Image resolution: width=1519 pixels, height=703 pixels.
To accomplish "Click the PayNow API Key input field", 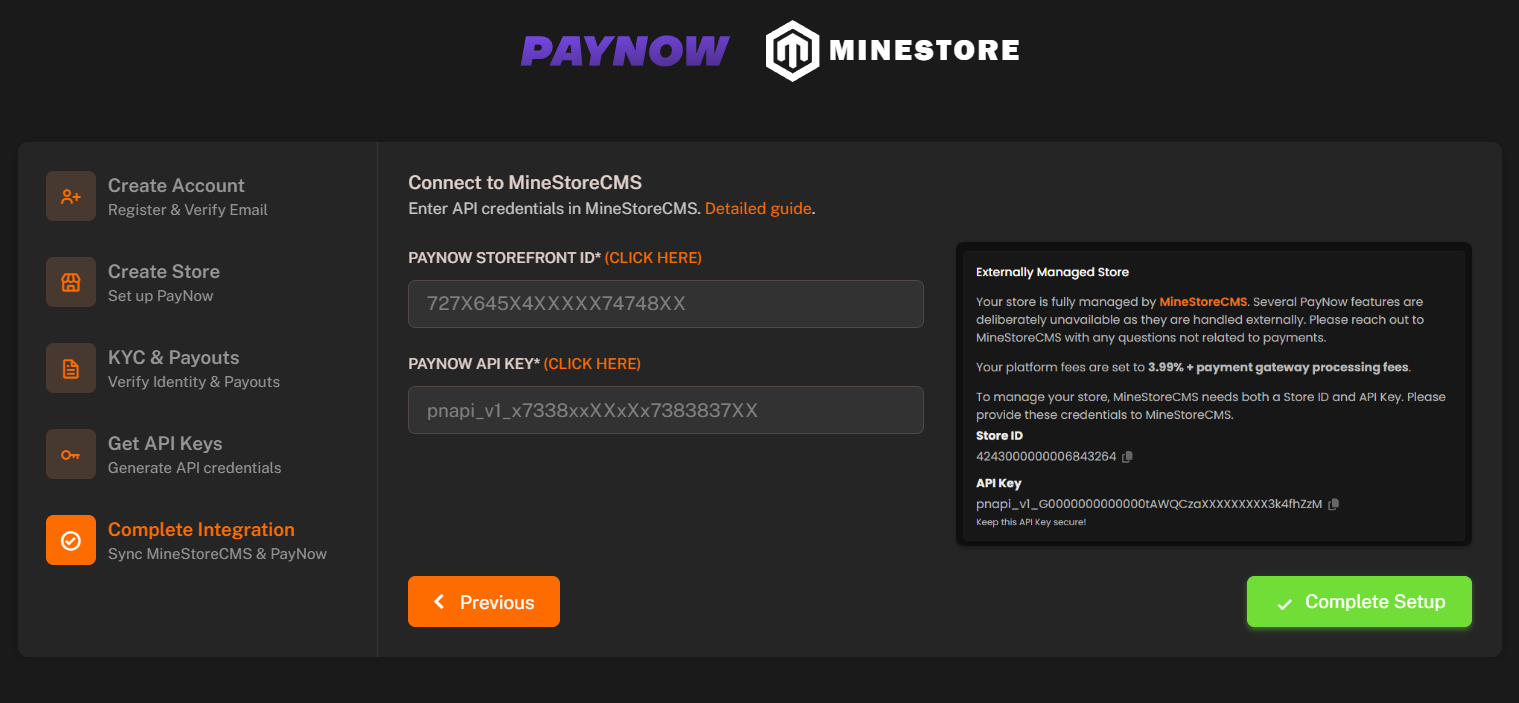I will click(665, 410).
